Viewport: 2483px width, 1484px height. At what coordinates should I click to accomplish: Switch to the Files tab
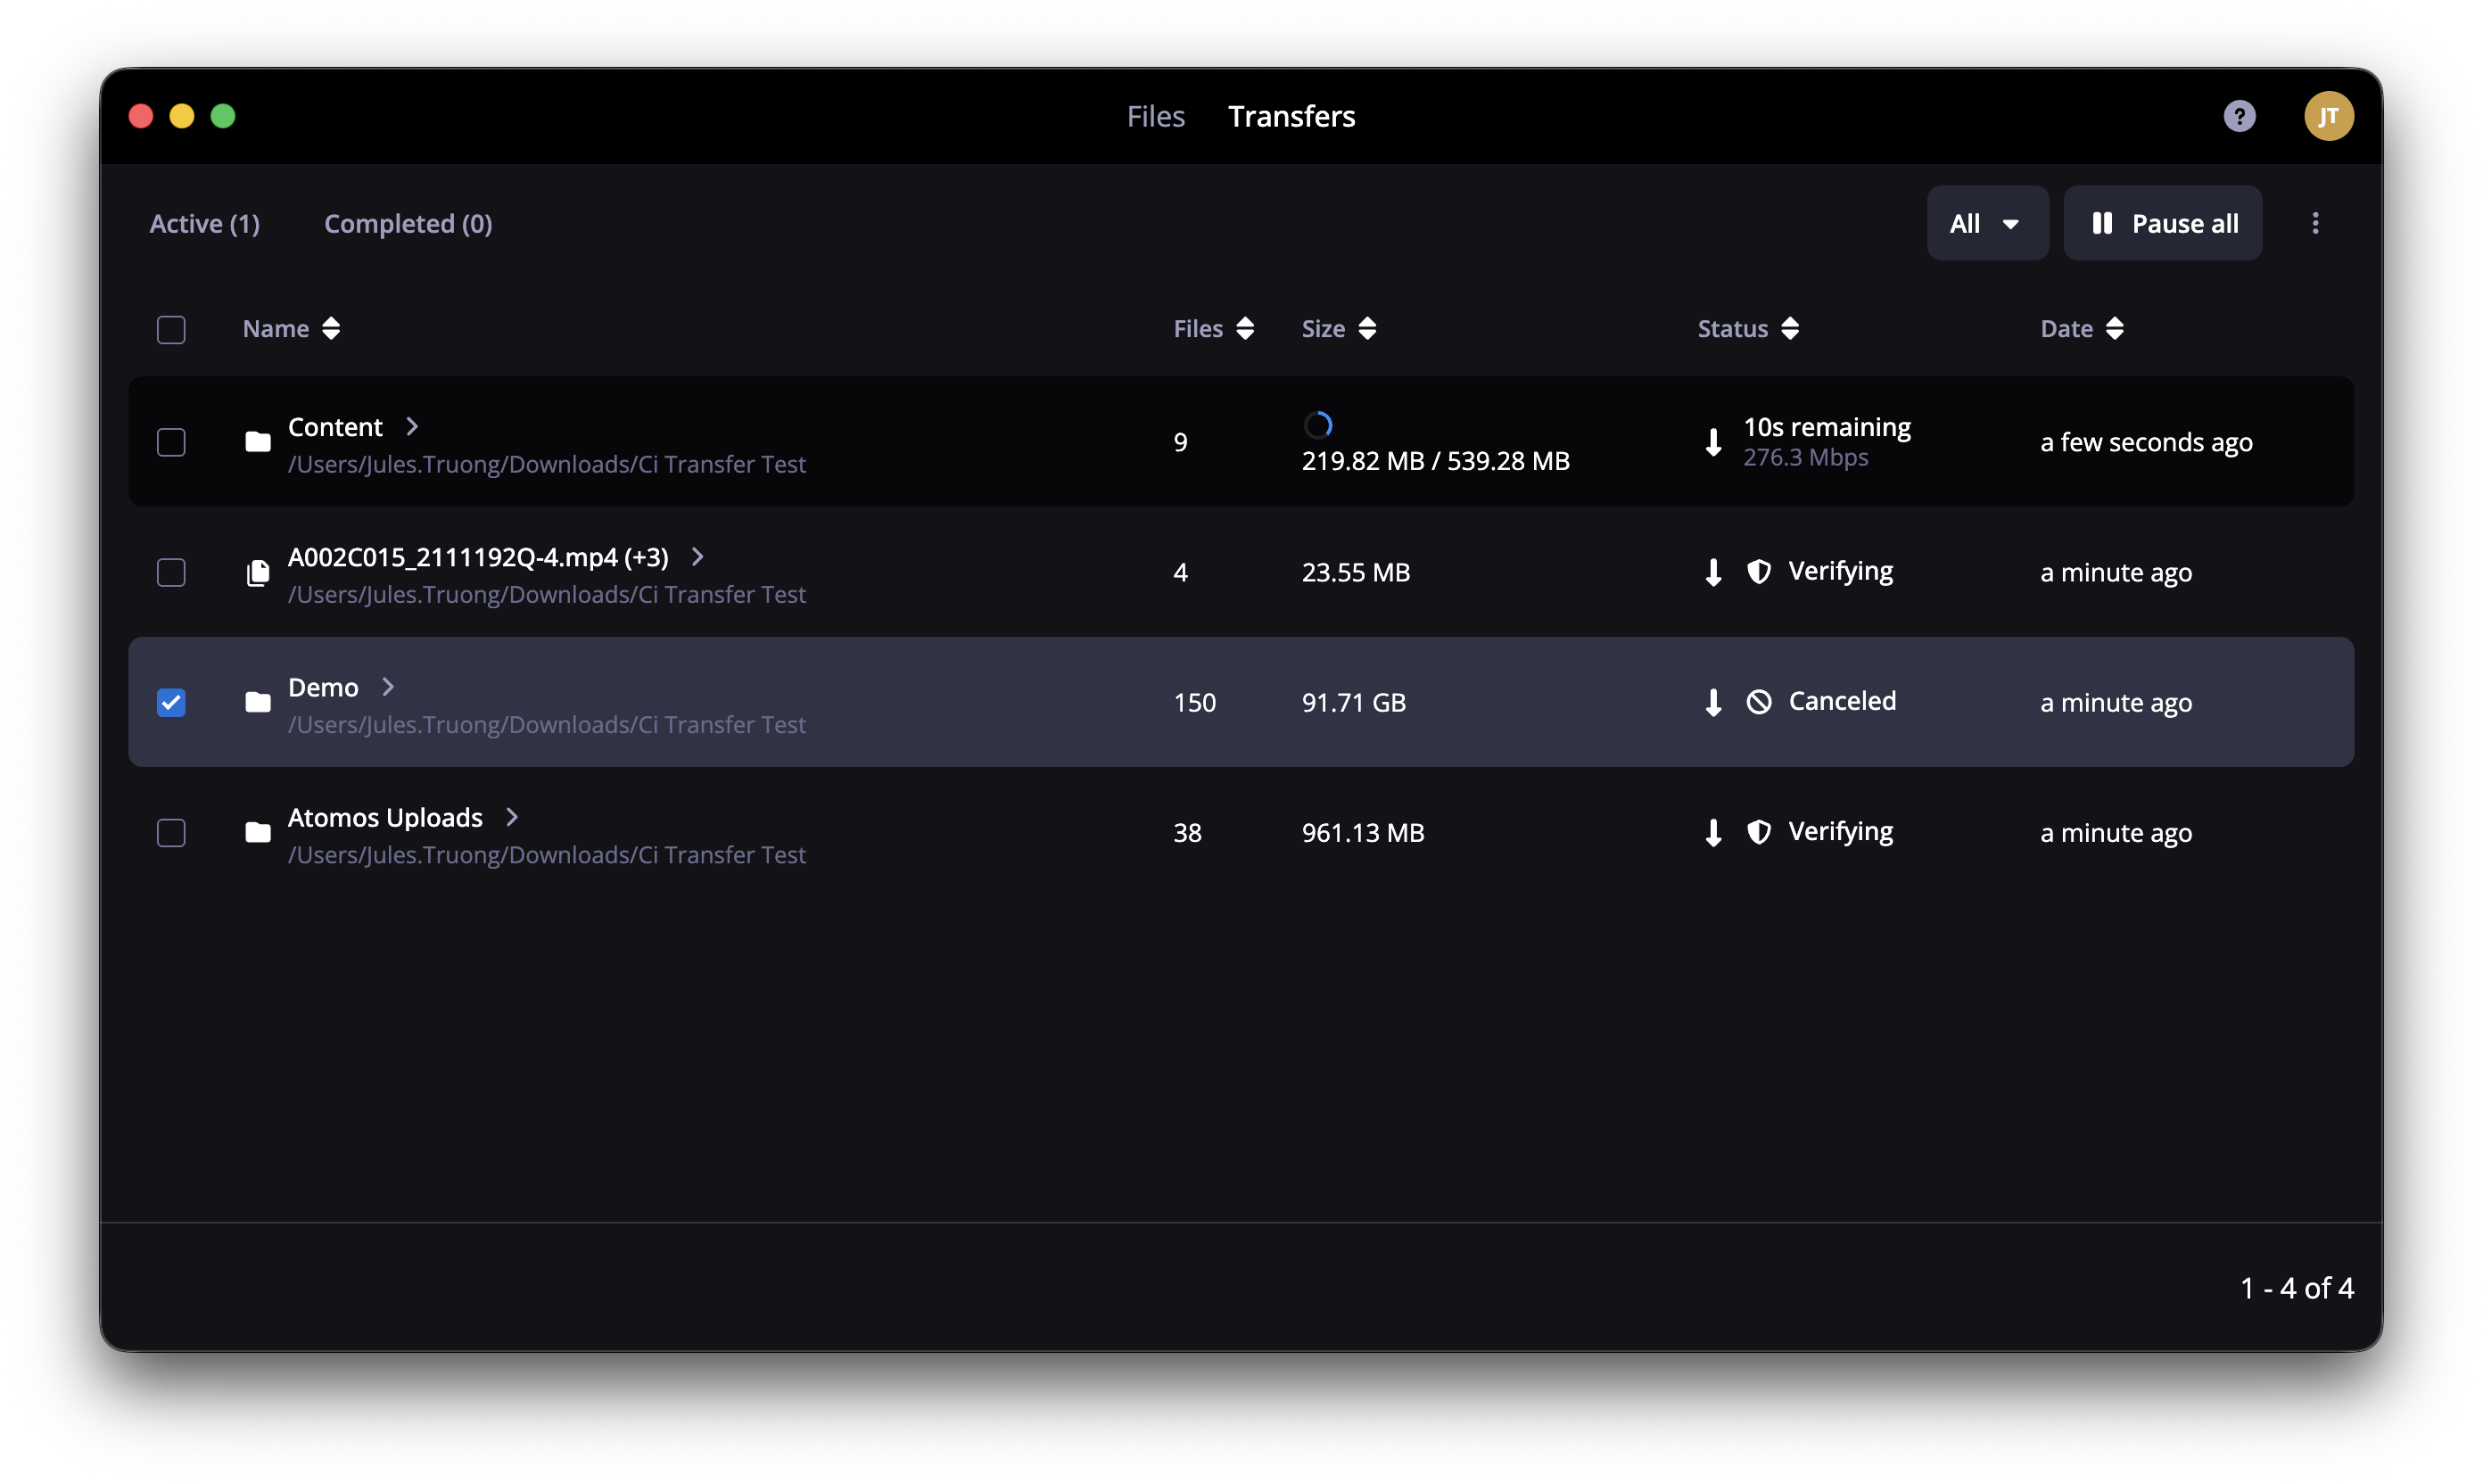coord(1155,116)
